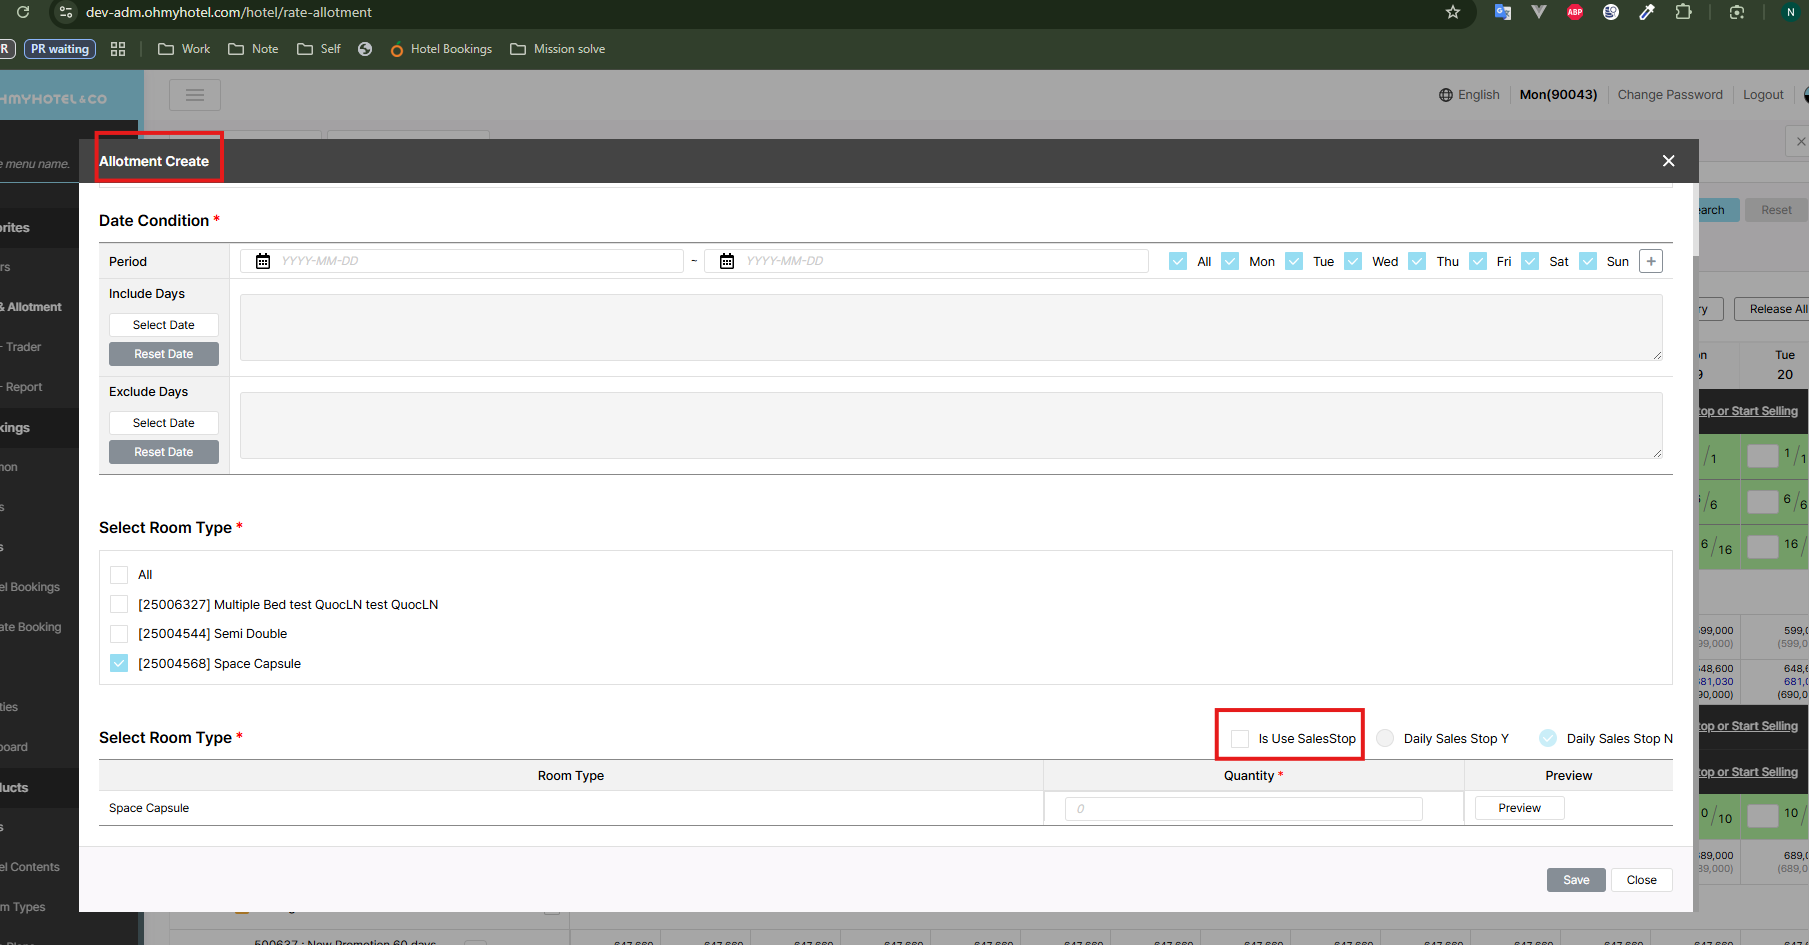The width and height of the screenshot is (1809, 945).
Task: Uncheck the Mon weekday checkbox
Action: [x=1230, y=261]
